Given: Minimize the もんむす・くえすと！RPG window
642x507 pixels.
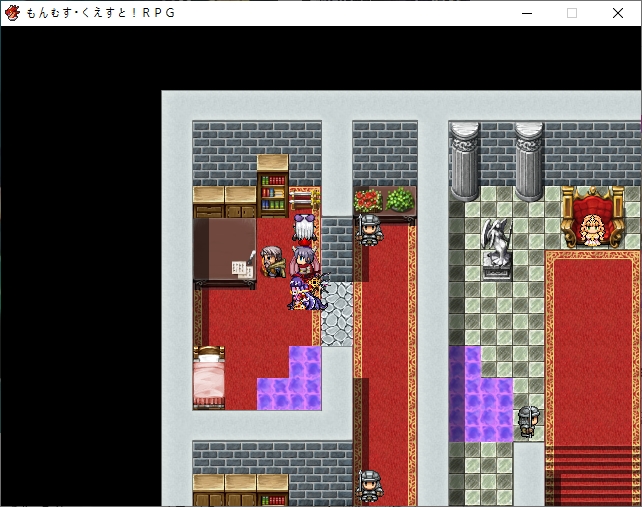Looking at the screenshot, I should [x=527, y=13].
